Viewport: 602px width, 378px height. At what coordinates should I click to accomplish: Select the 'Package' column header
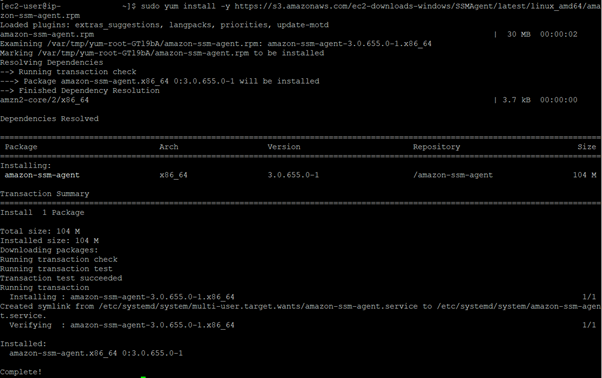[21, 147]
